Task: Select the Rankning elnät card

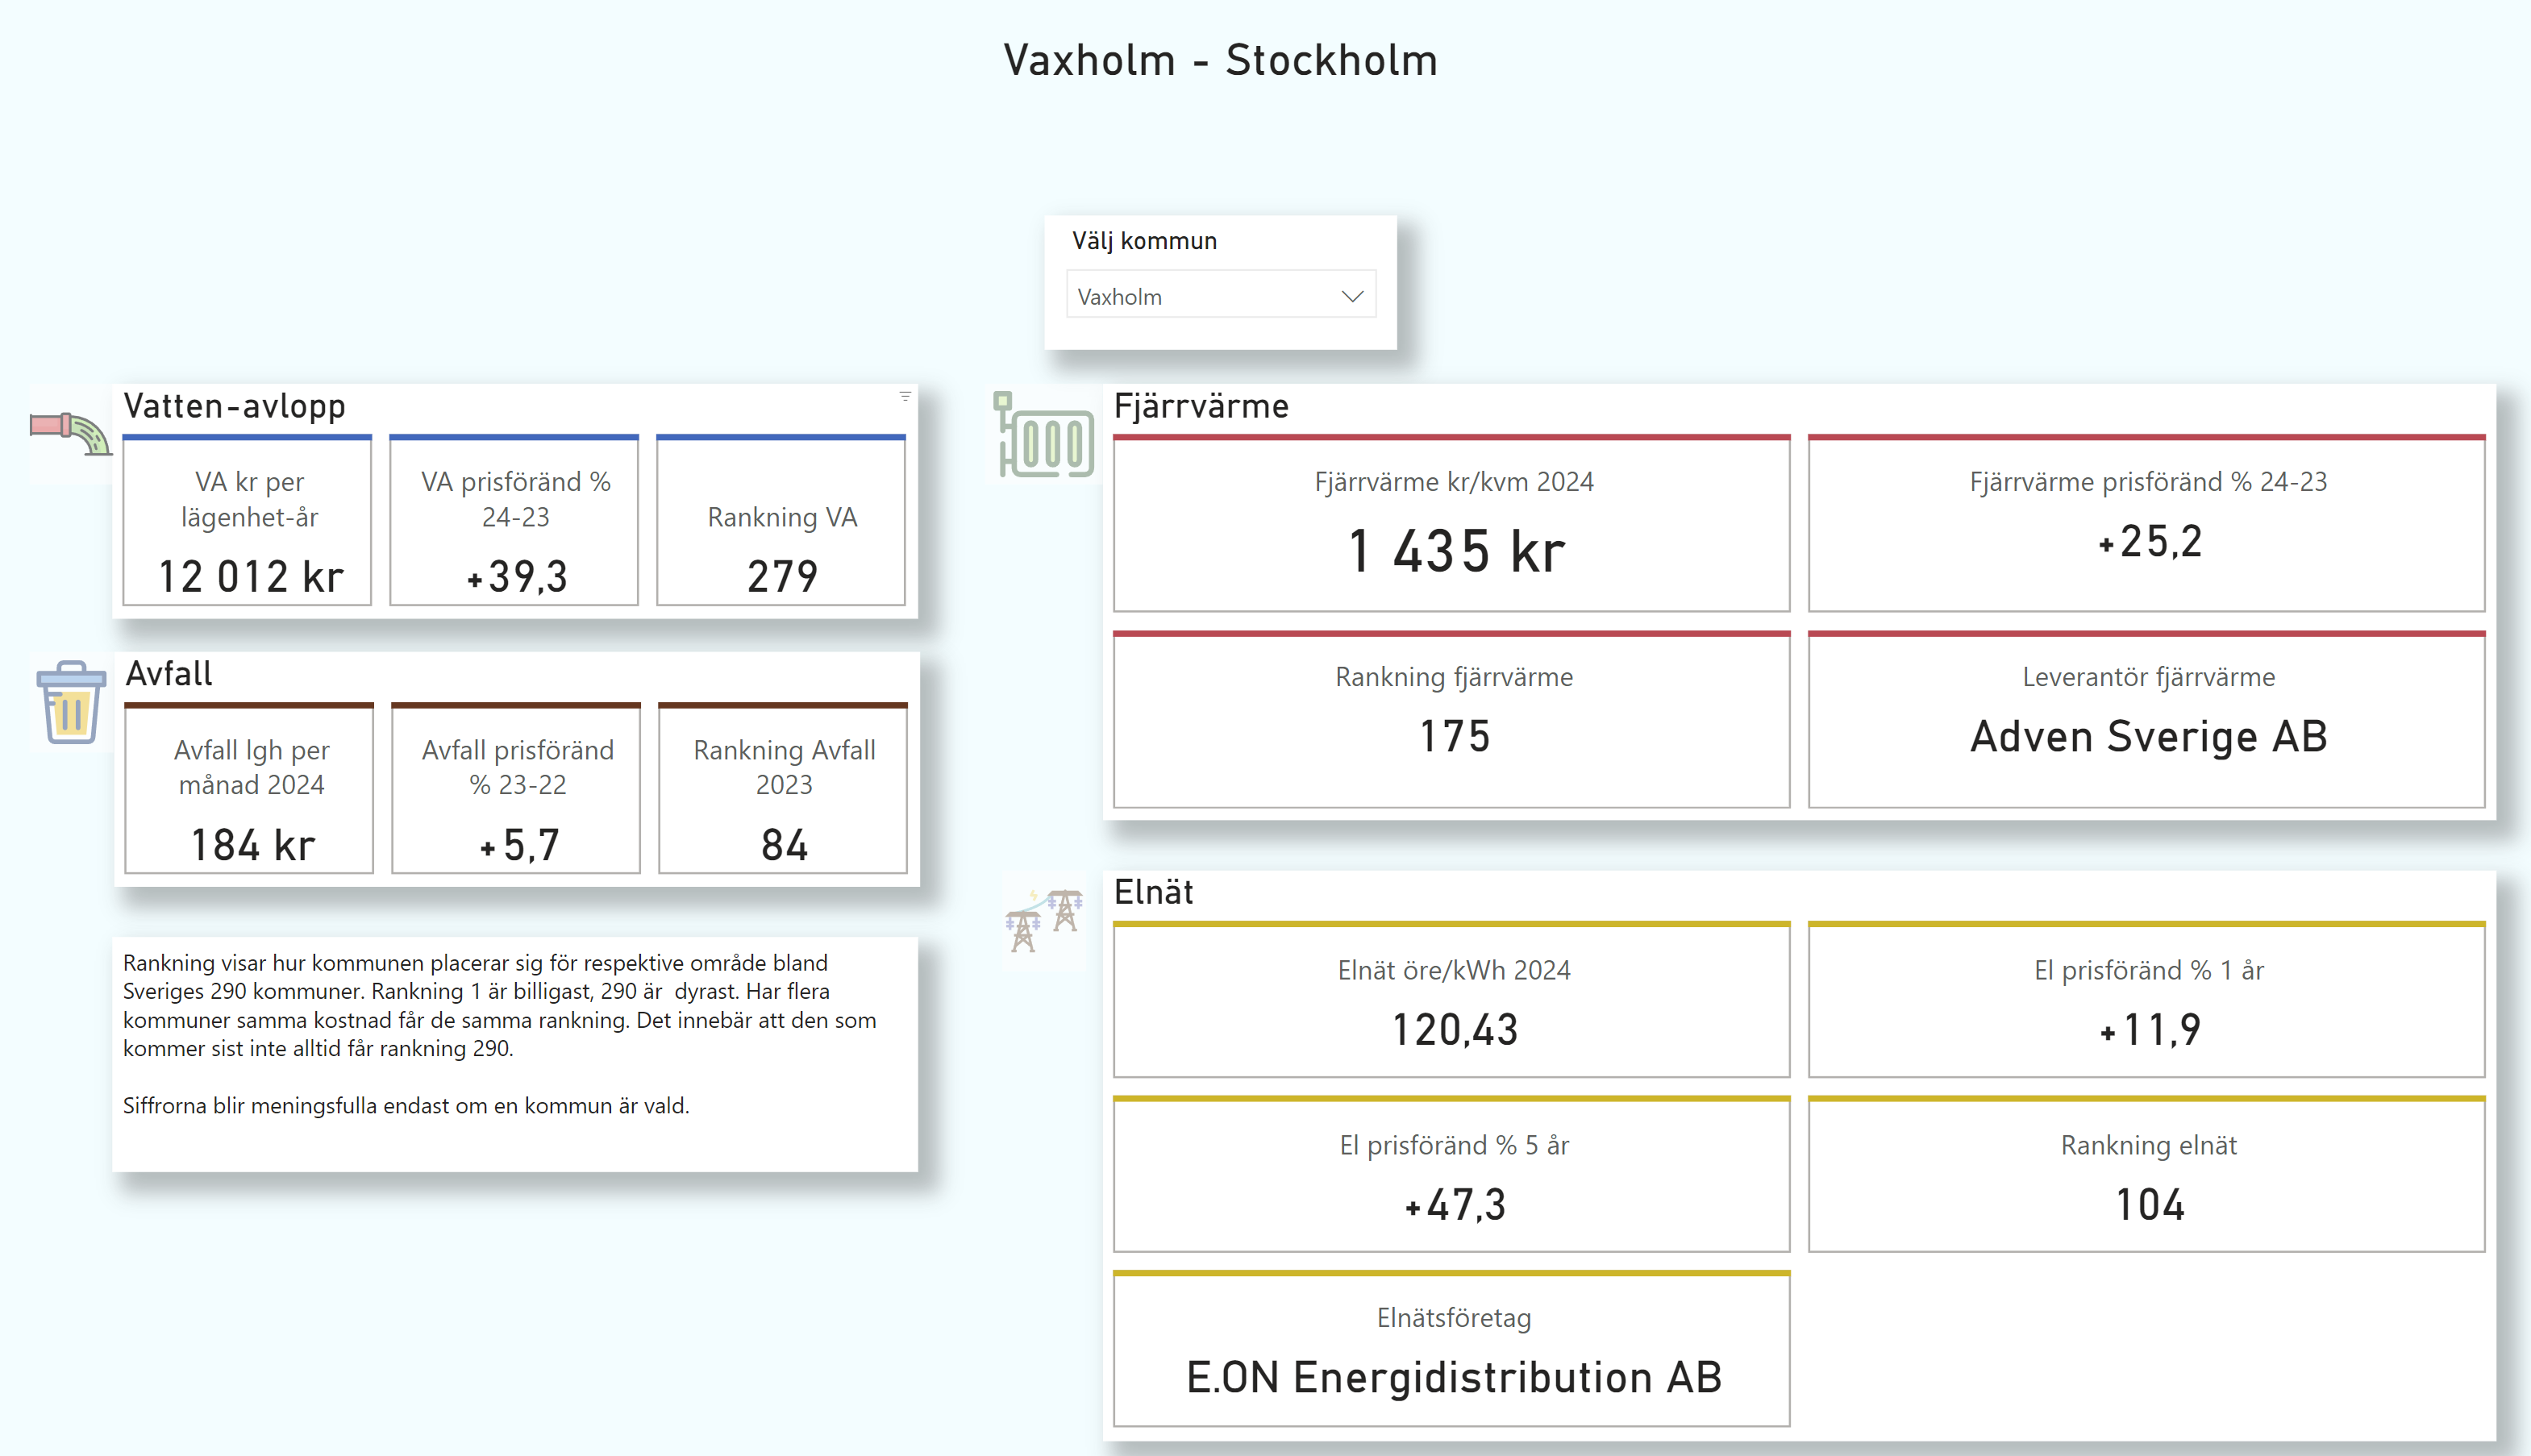Action: (2146, 1176)
